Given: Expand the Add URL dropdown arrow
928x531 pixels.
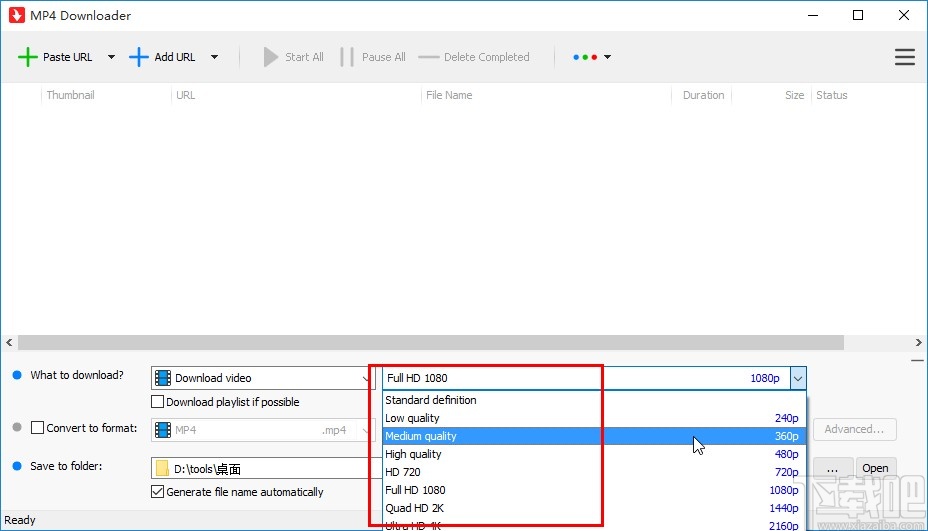Looking at the screenshot, I should tap(214, 57).
